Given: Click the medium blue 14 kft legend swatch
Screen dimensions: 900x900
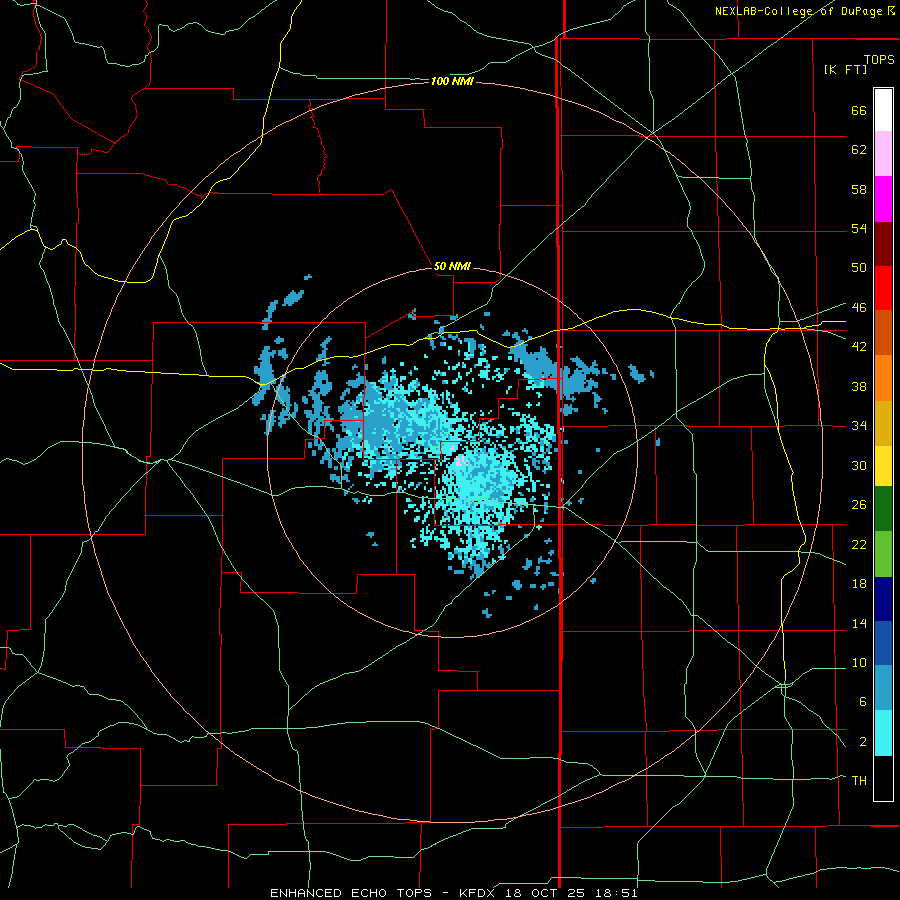Looking at the screenshot, I should click(x=883, y=643).
